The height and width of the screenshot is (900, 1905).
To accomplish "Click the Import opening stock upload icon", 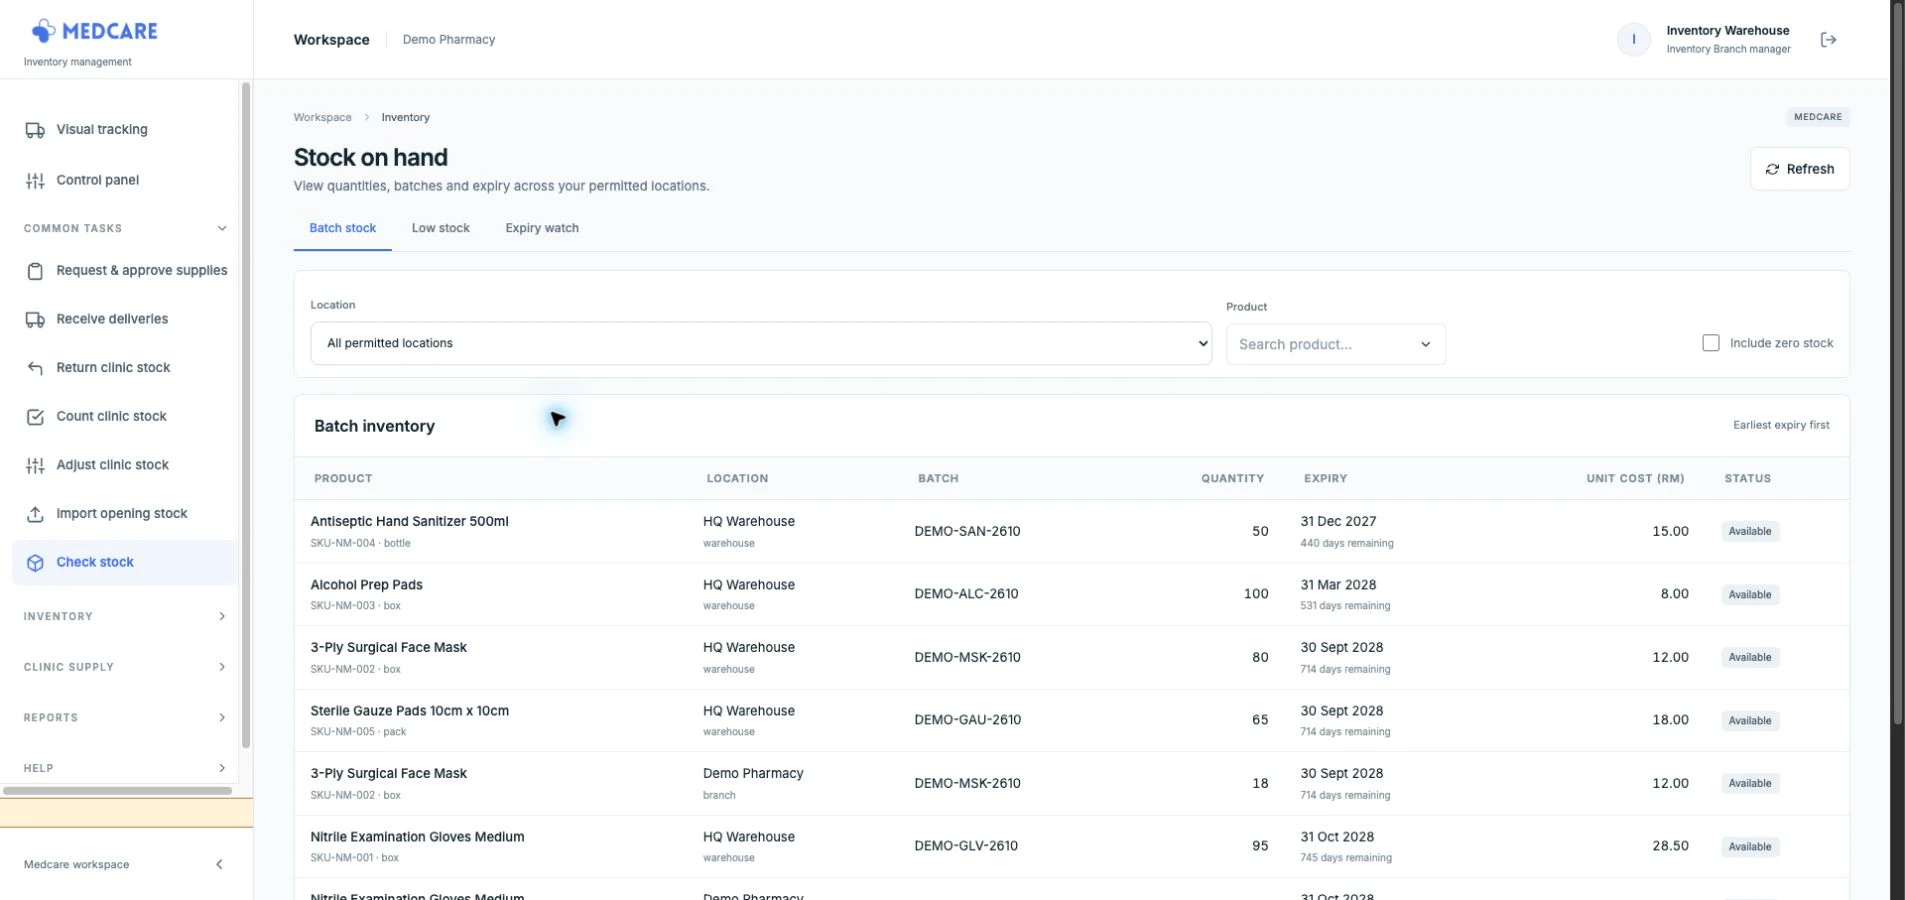I will tap(35, 514).
